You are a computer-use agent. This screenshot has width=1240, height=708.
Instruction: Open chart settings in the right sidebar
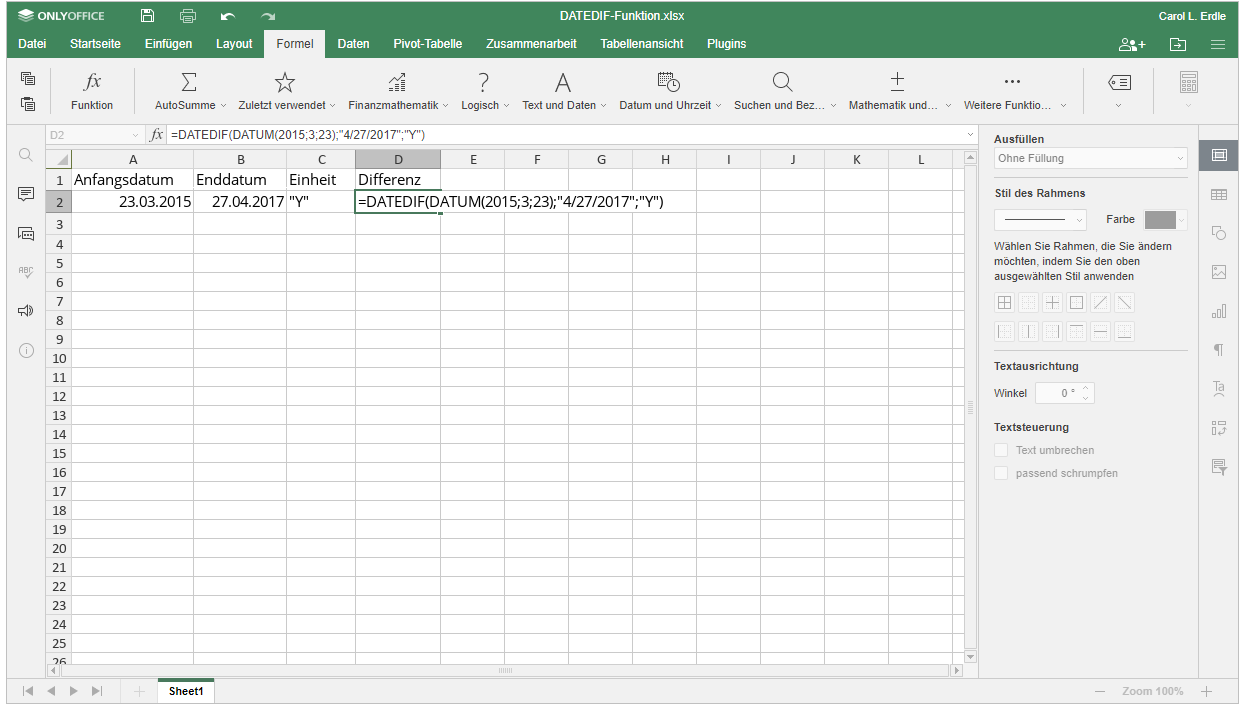(1218, 311)
